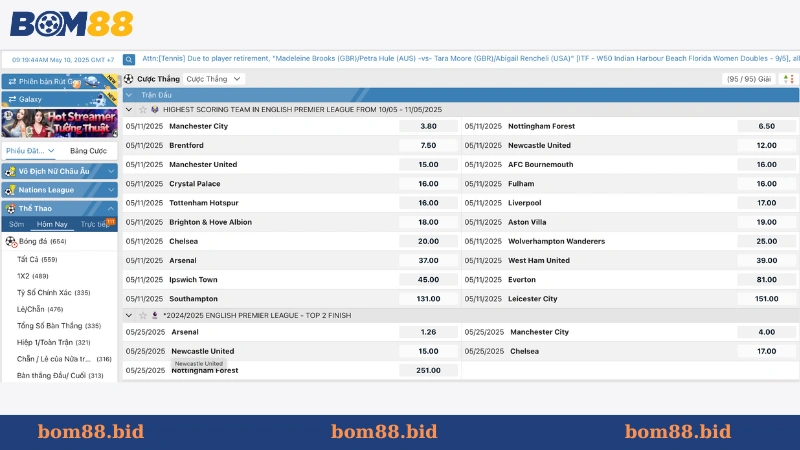Collapse the Highest Scoring Team section chevron
Image resolution: width=800 pixels, height=450 pixels.
[129, 110]
